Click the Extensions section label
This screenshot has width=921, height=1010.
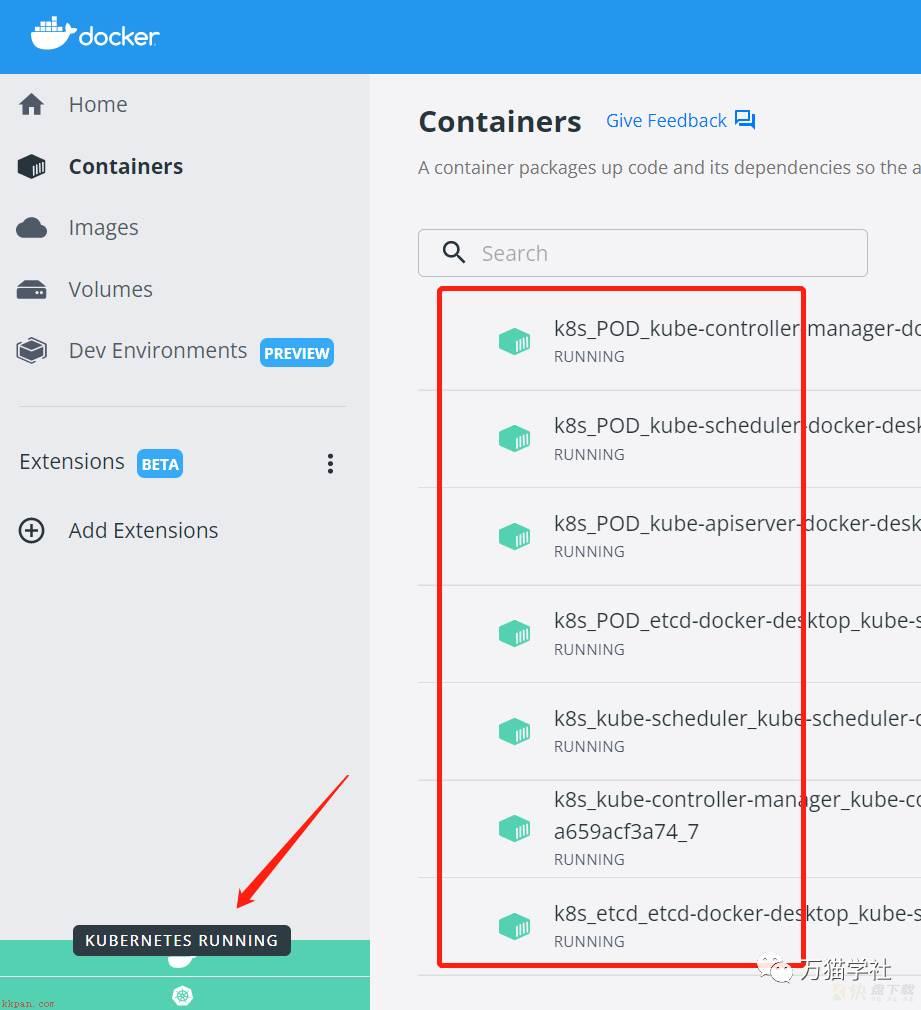tap(72, 462)
